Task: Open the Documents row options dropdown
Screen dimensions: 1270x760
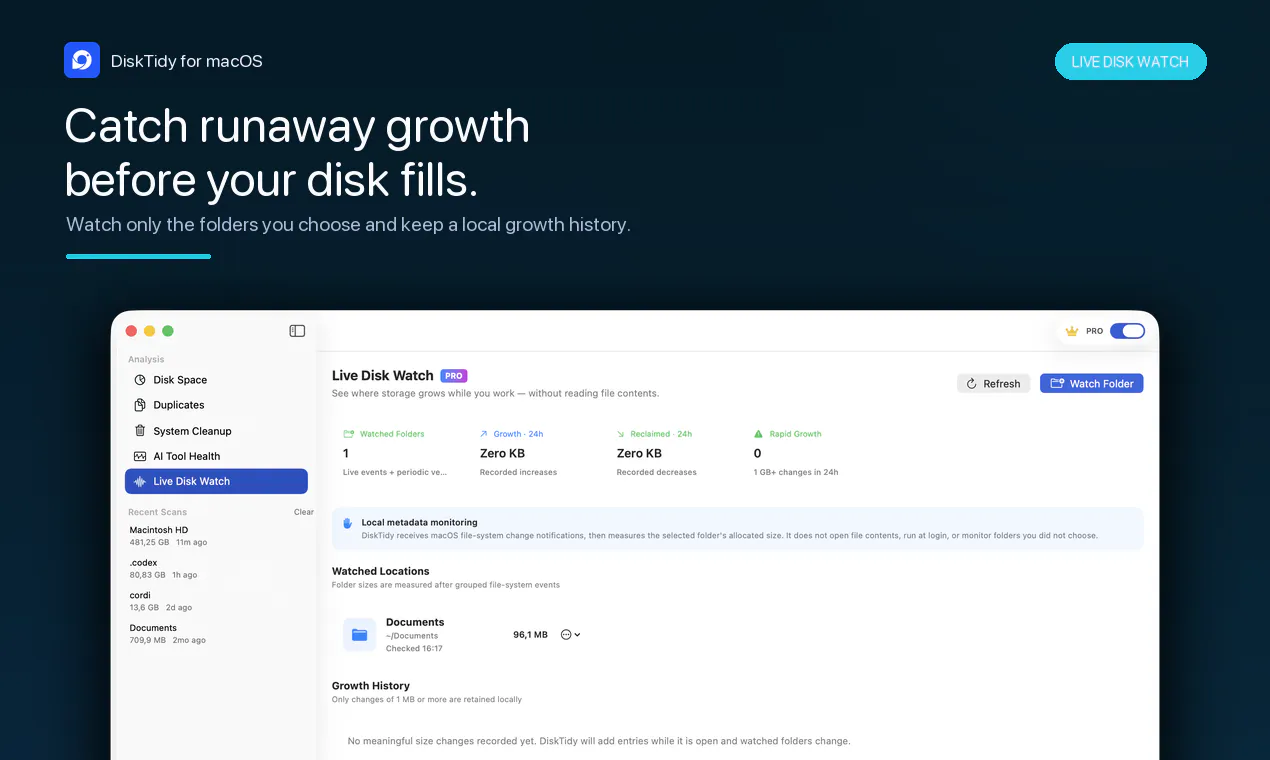Action: click(x=571, y=635)
